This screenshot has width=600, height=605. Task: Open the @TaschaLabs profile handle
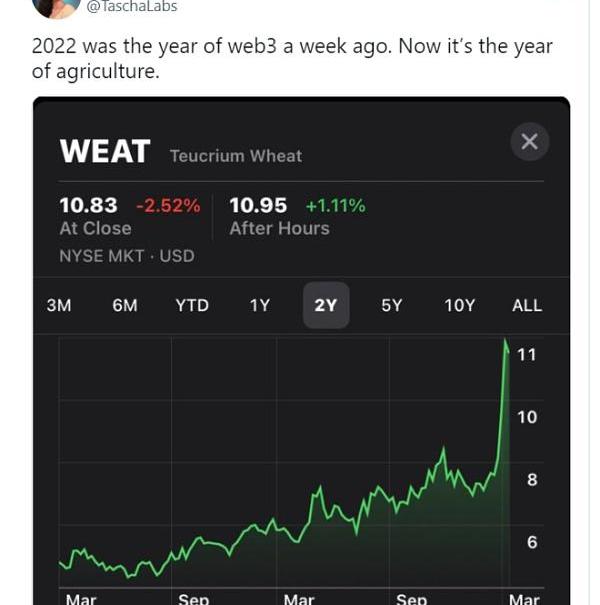[x=132, y=6]
